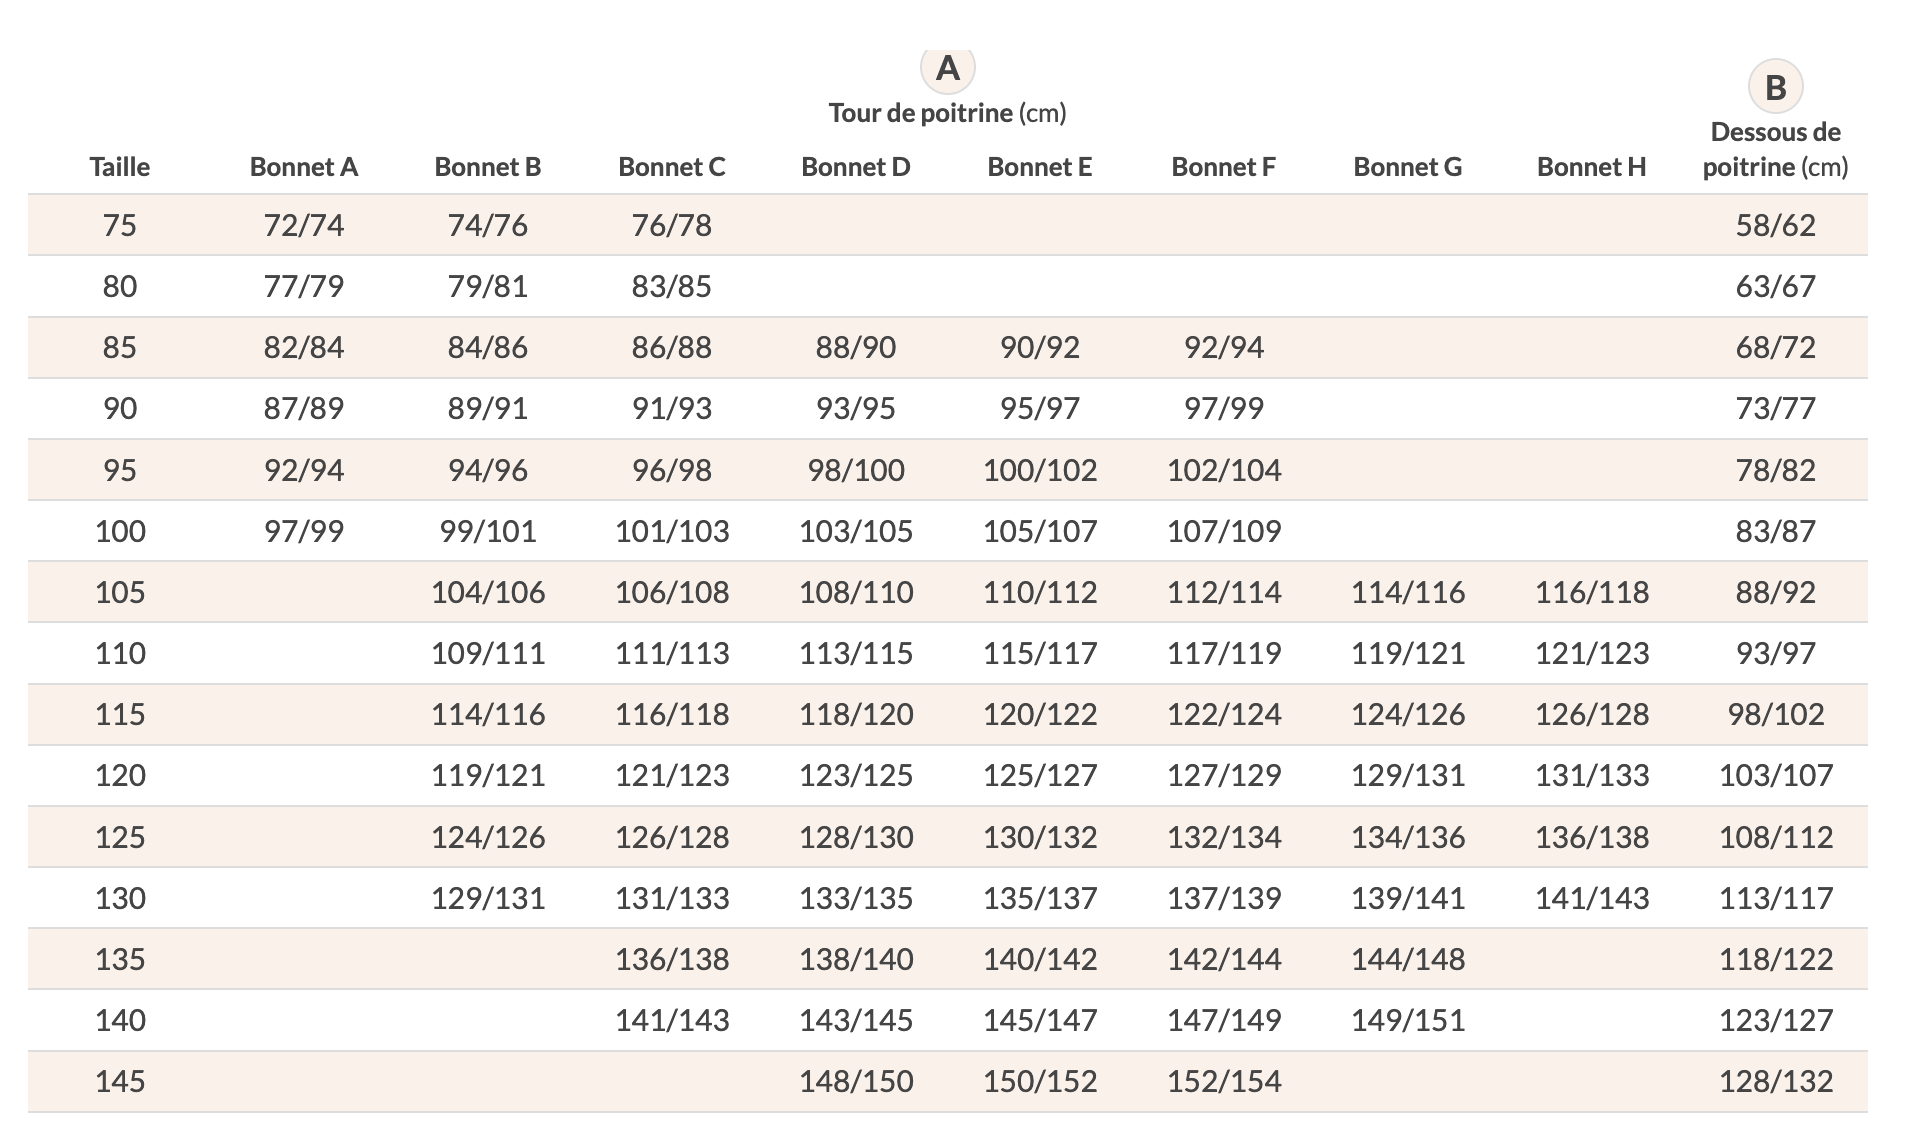Click the 141/143 cell under Bonnet C
Screen dimensions: 1908x1146
672,1020
